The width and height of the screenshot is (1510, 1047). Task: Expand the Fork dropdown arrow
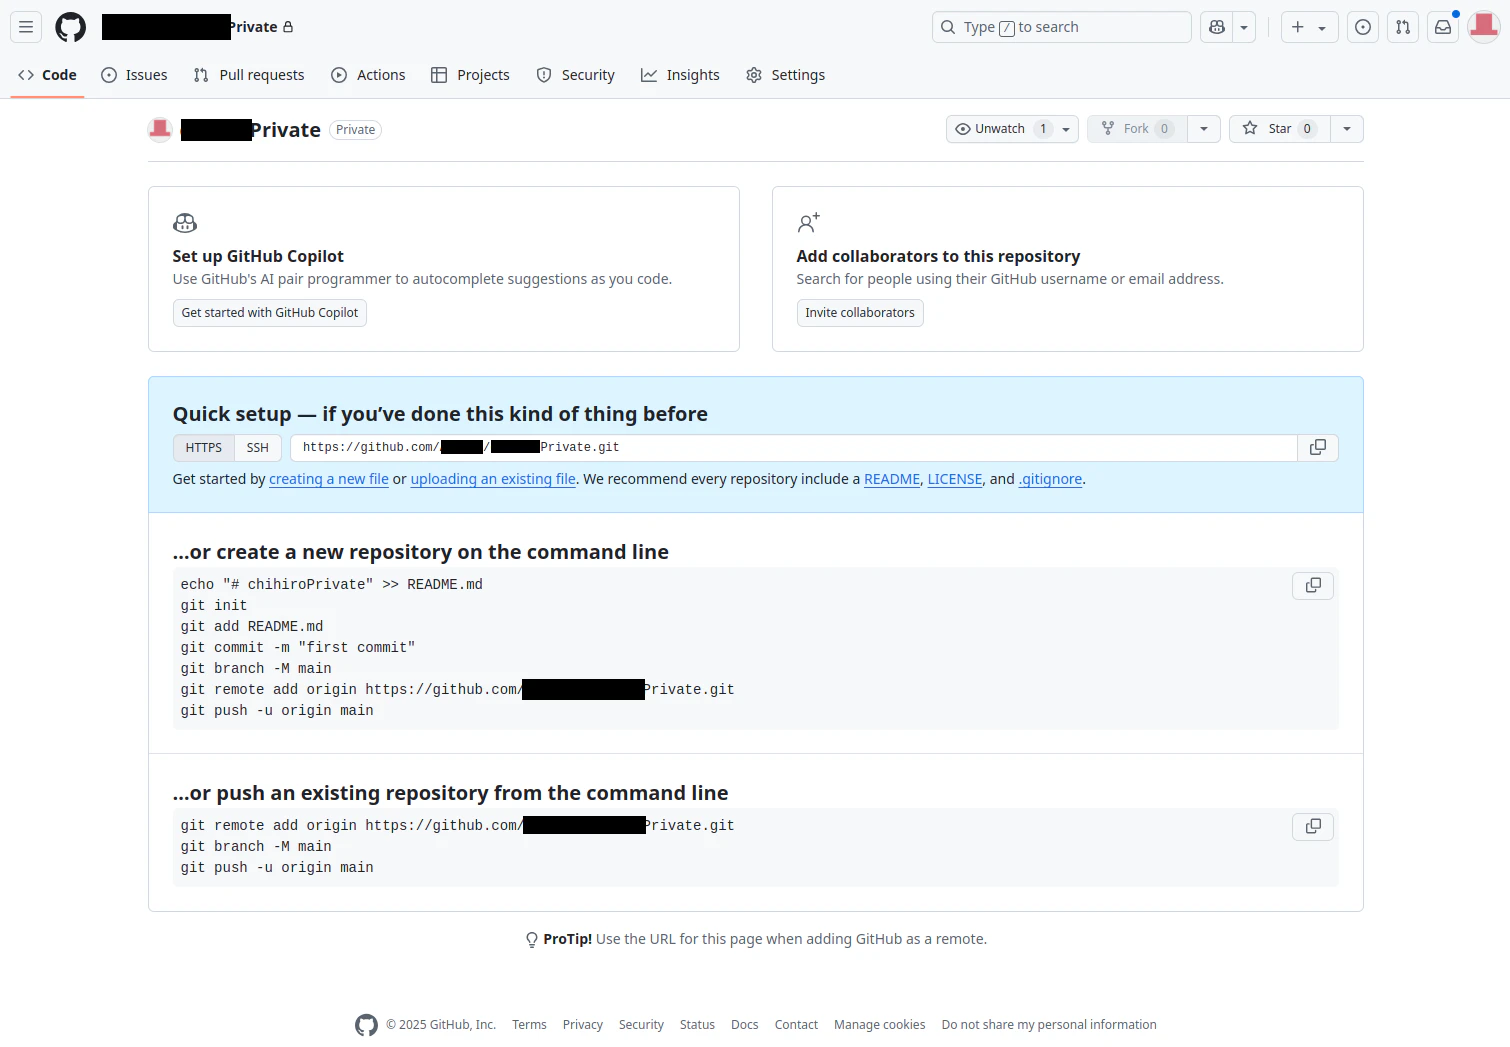coord(1204,129)
